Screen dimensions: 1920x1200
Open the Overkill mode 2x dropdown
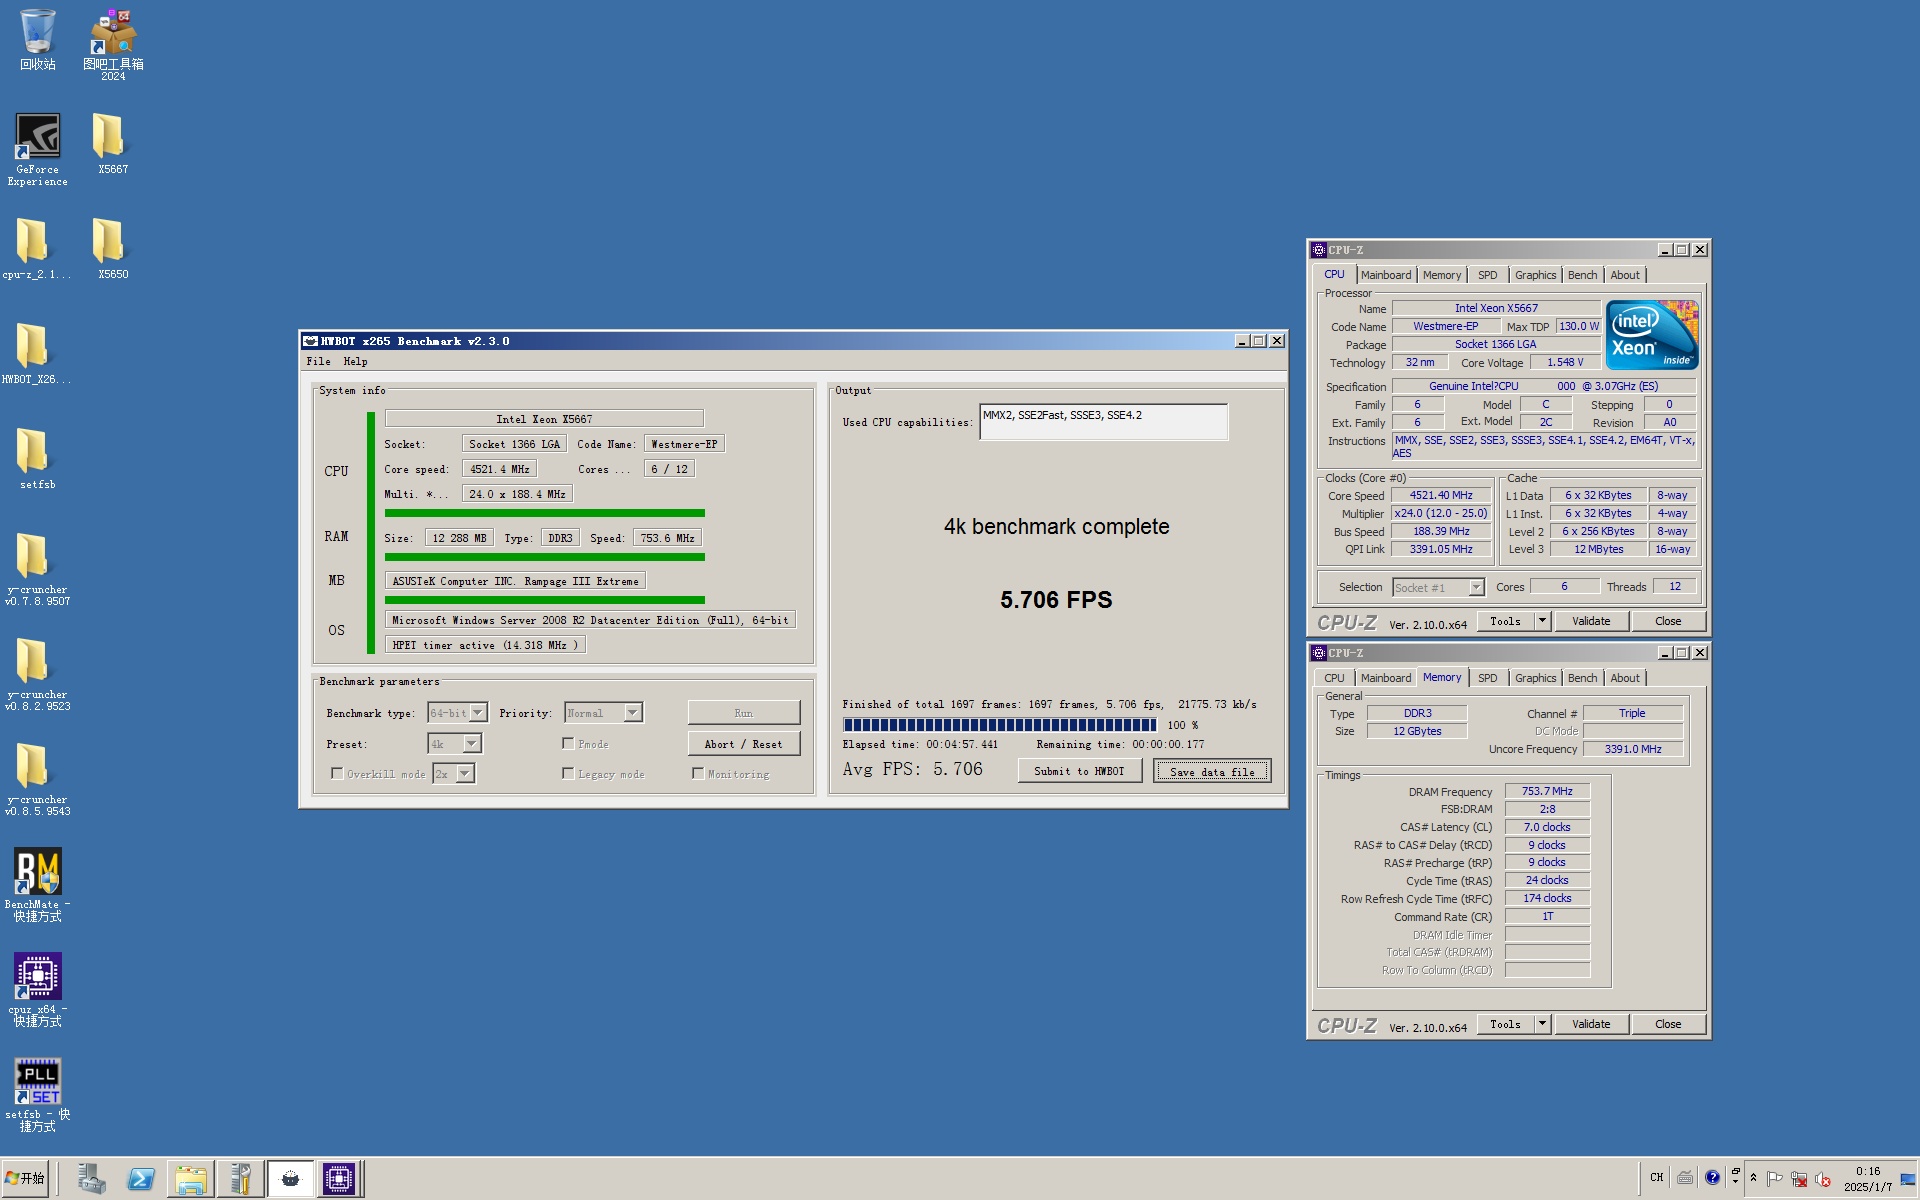[465, 774]
